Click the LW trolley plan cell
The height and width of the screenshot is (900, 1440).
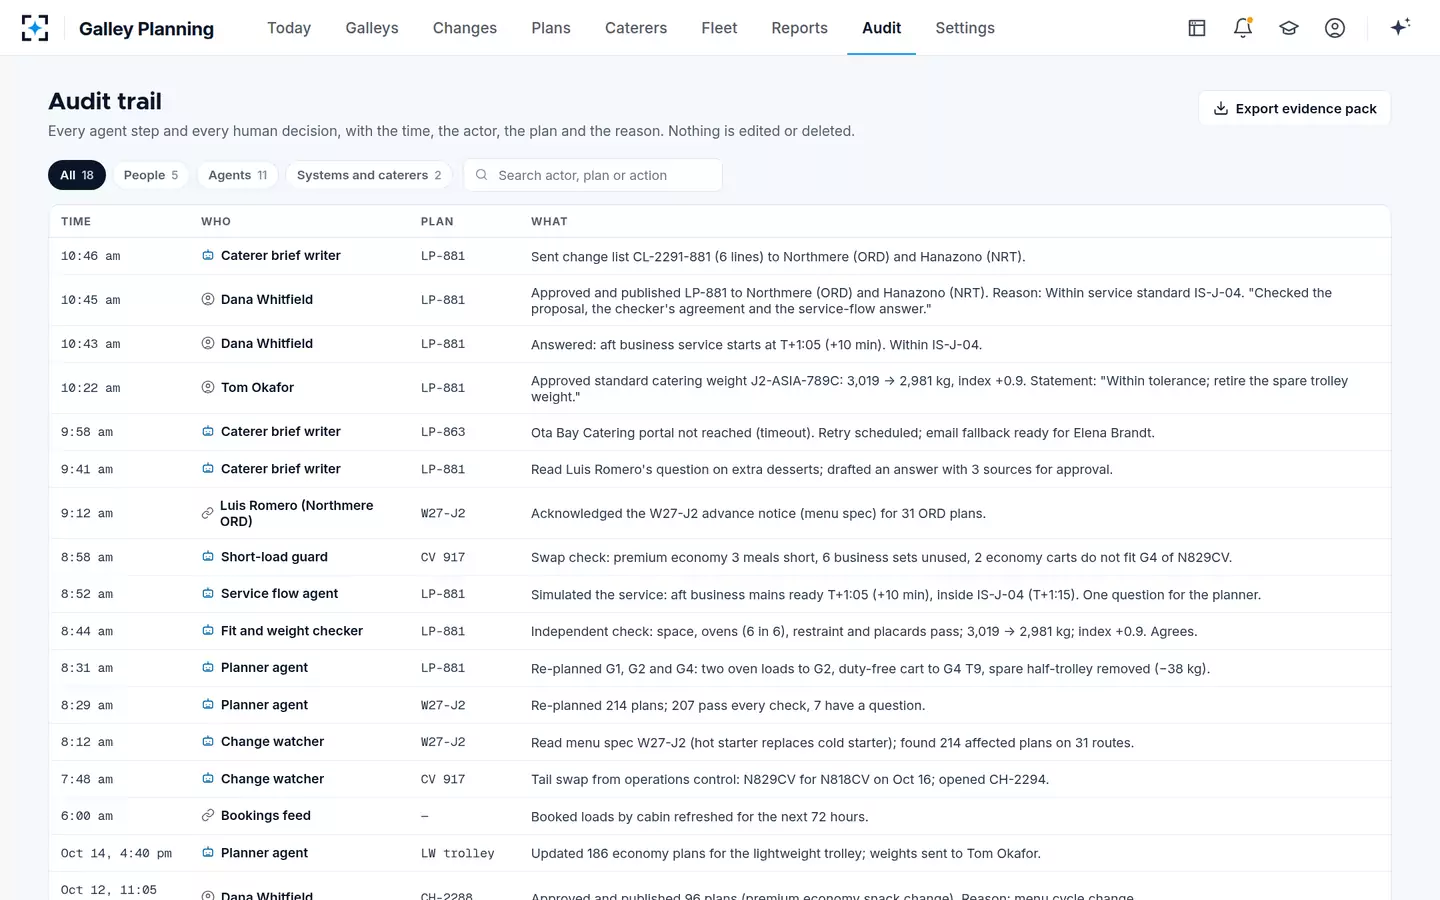[458, 853]
